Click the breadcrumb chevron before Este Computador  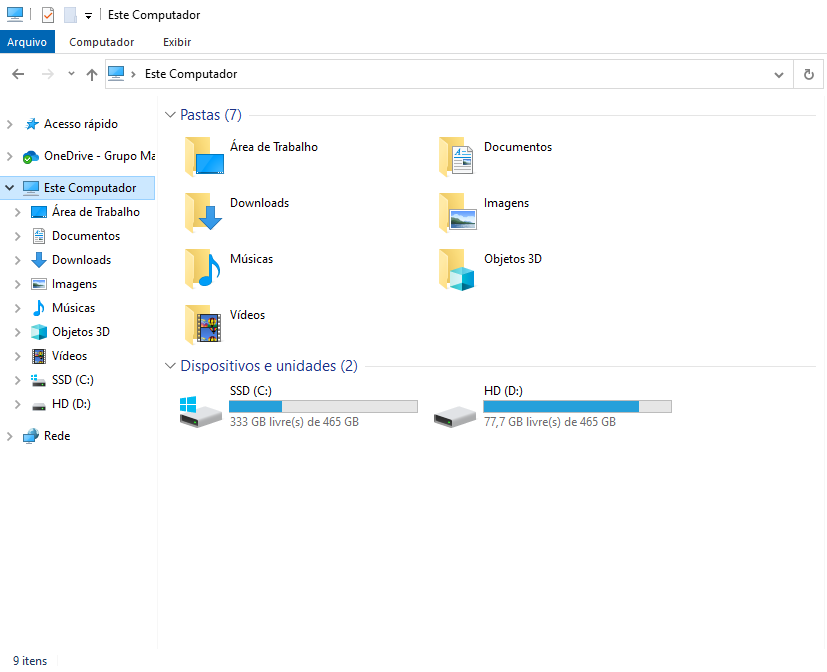coord(133,74)
